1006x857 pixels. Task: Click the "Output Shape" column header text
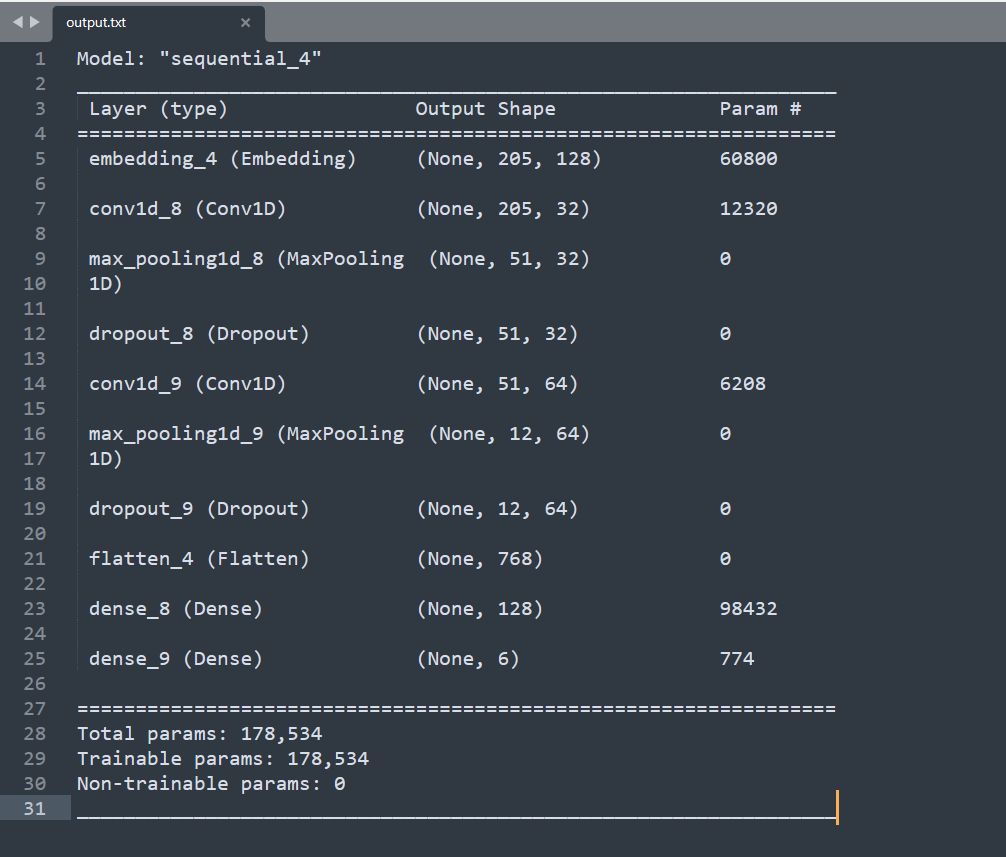[485, 109]
